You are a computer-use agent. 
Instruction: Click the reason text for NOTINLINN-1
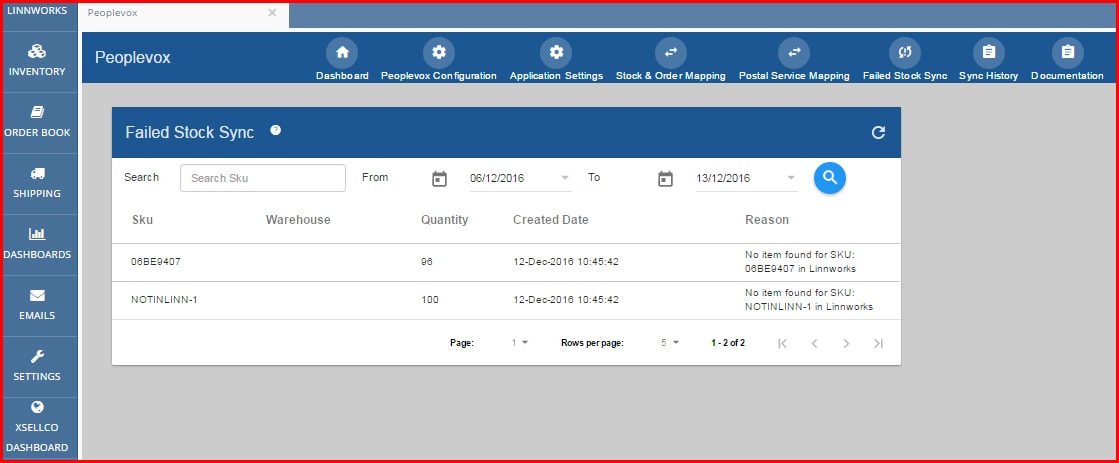(x=809, y=300)
